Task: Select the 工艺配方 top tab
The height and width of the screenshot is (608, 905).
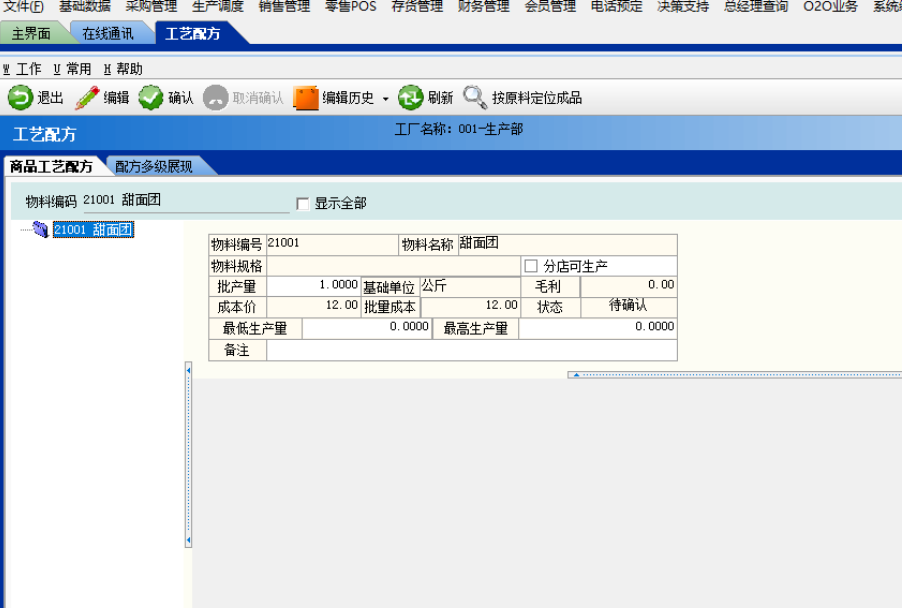Action: coord(193,33)
